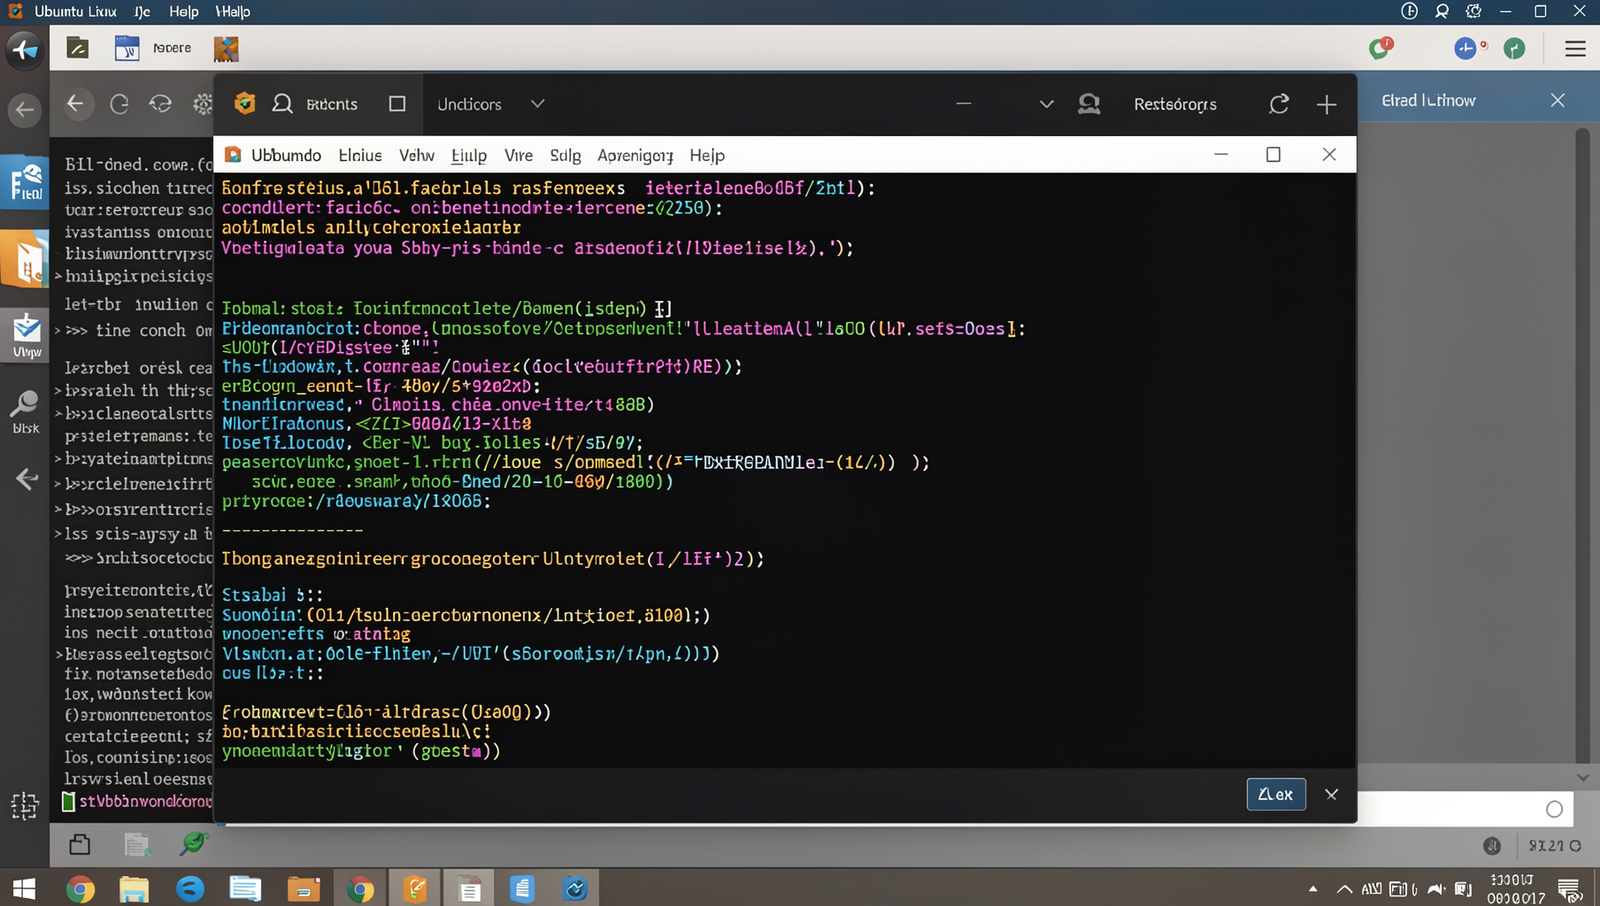Click the reload icon right of 'Restsórorɟs'
1600x906 pixels.
click(1279, 104)
